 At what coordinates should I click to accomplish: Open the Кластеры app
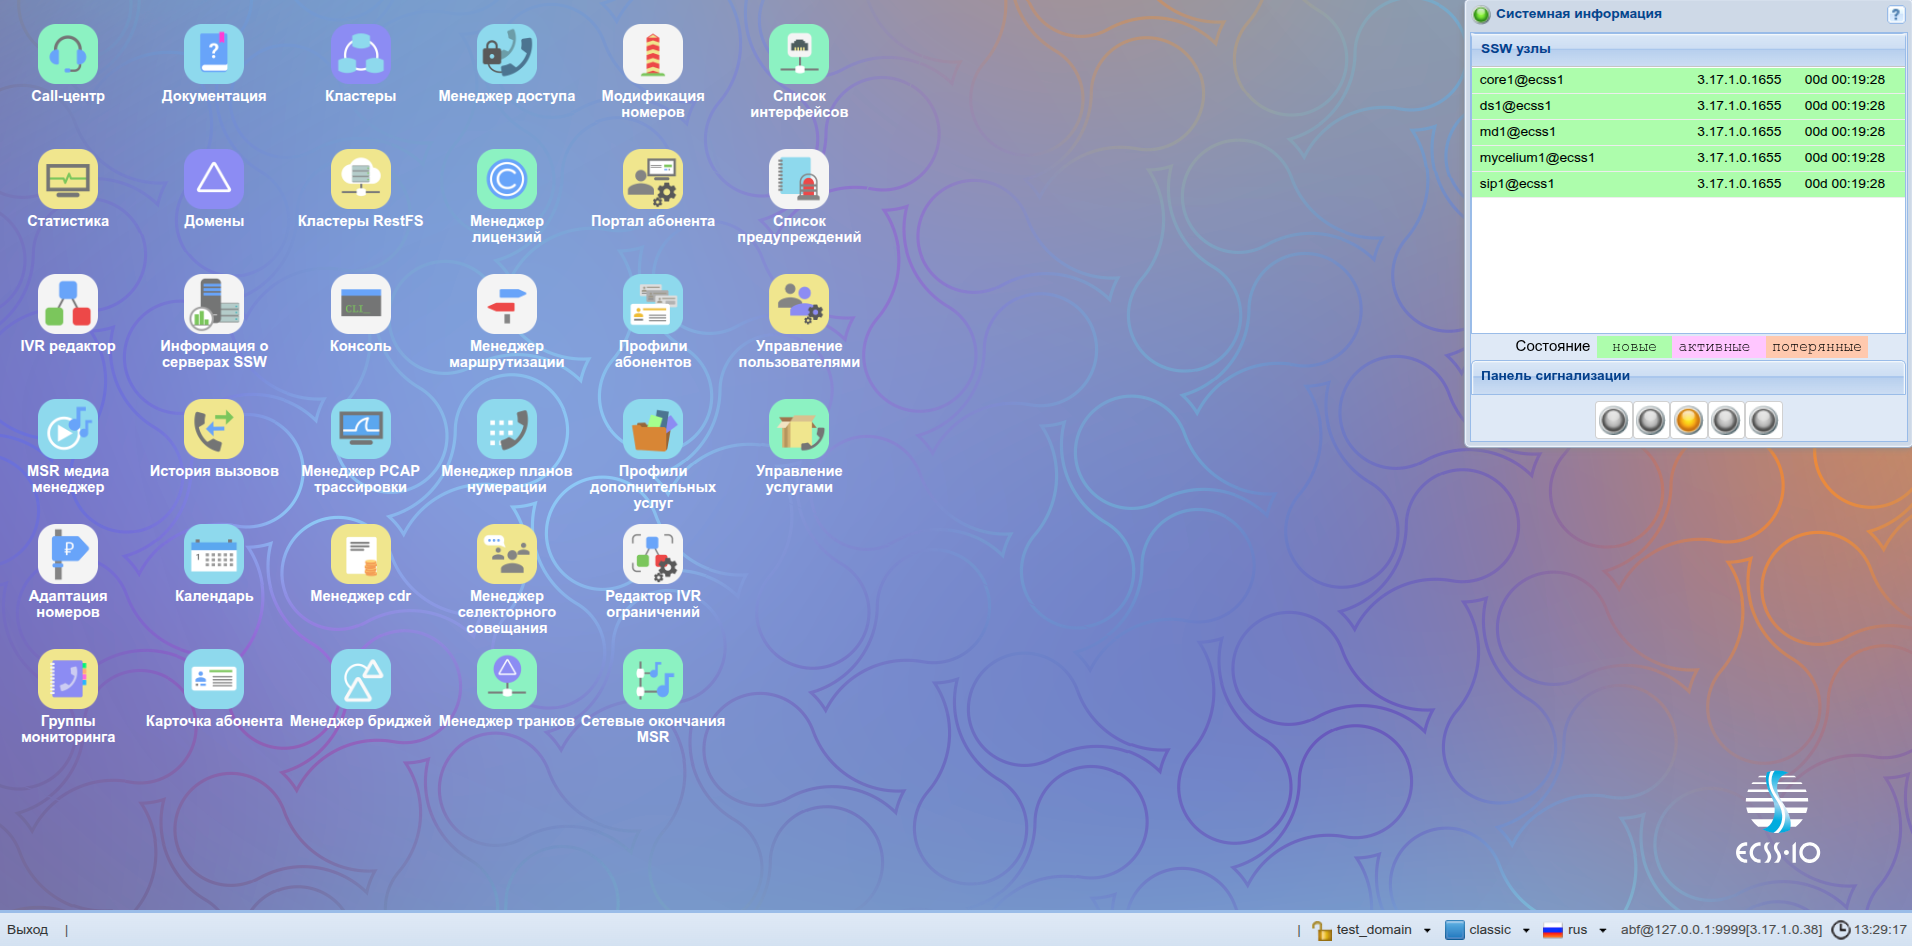point(361,54)
